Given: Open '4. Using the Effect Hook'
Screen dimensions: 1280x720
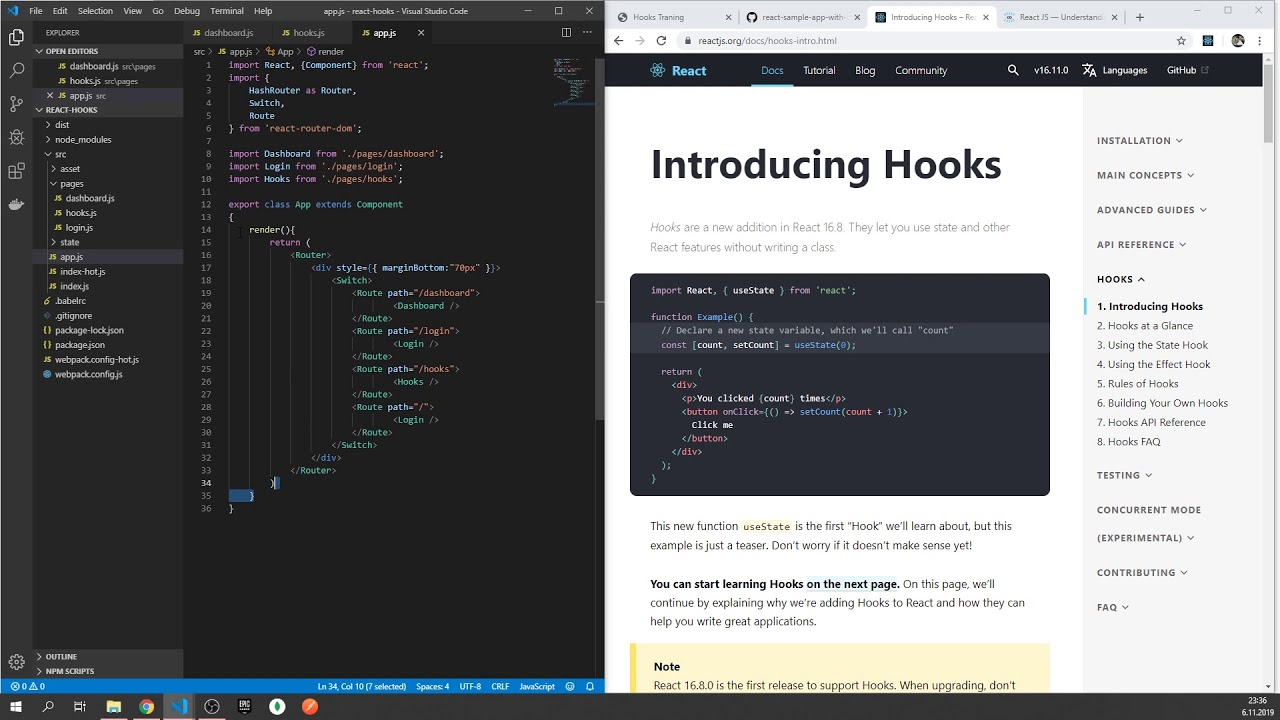Looking at the screenshot, I should (x=1154, y=365).
